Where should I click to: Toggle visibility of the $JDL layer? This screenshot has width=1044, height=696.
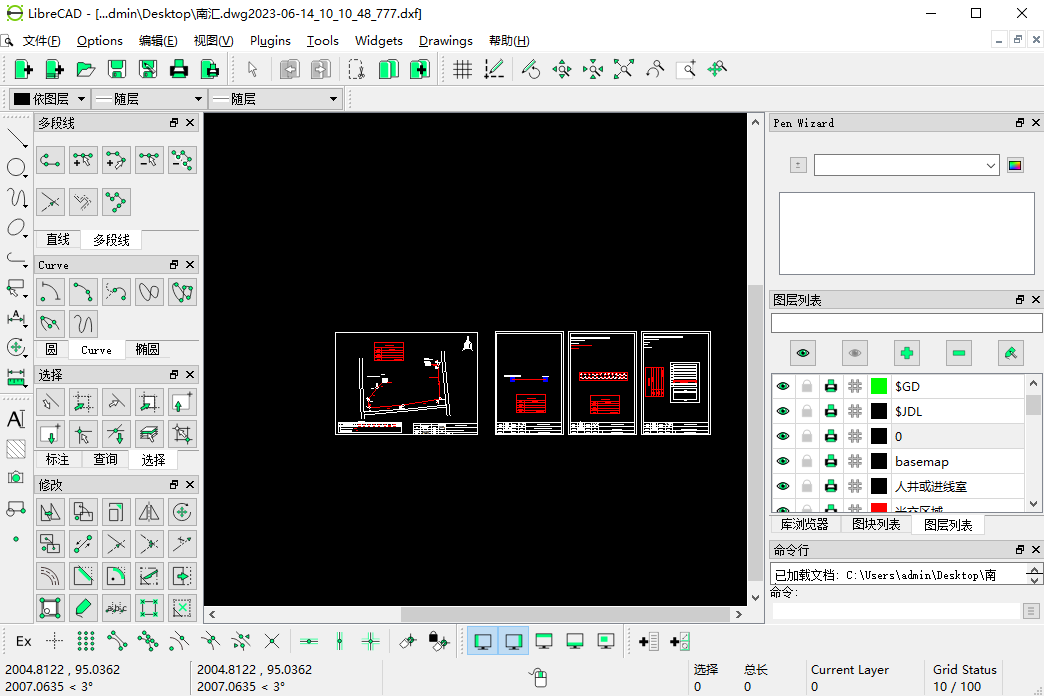tap(783, 412)
